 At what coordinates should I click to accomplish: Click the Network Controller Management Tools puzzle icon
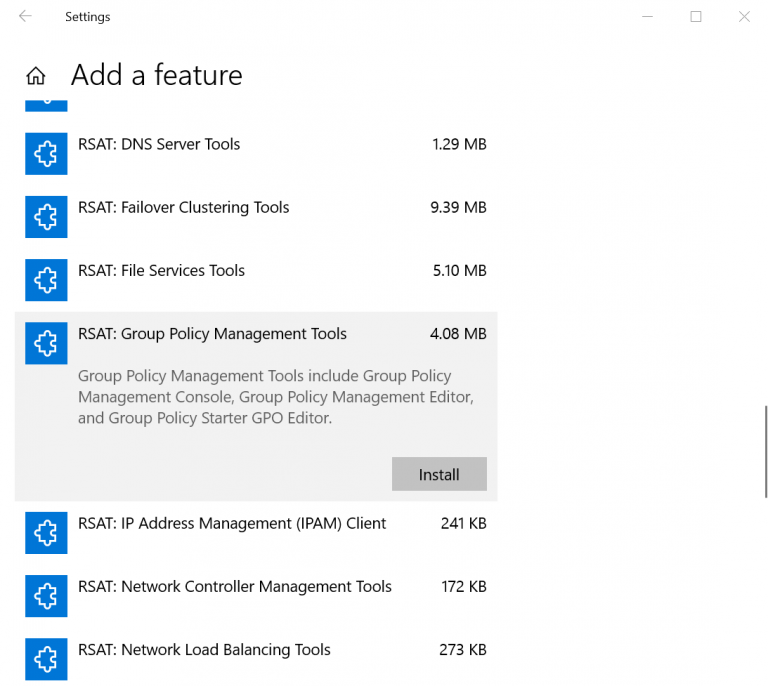pyautogui.click(x=46, y=596)
